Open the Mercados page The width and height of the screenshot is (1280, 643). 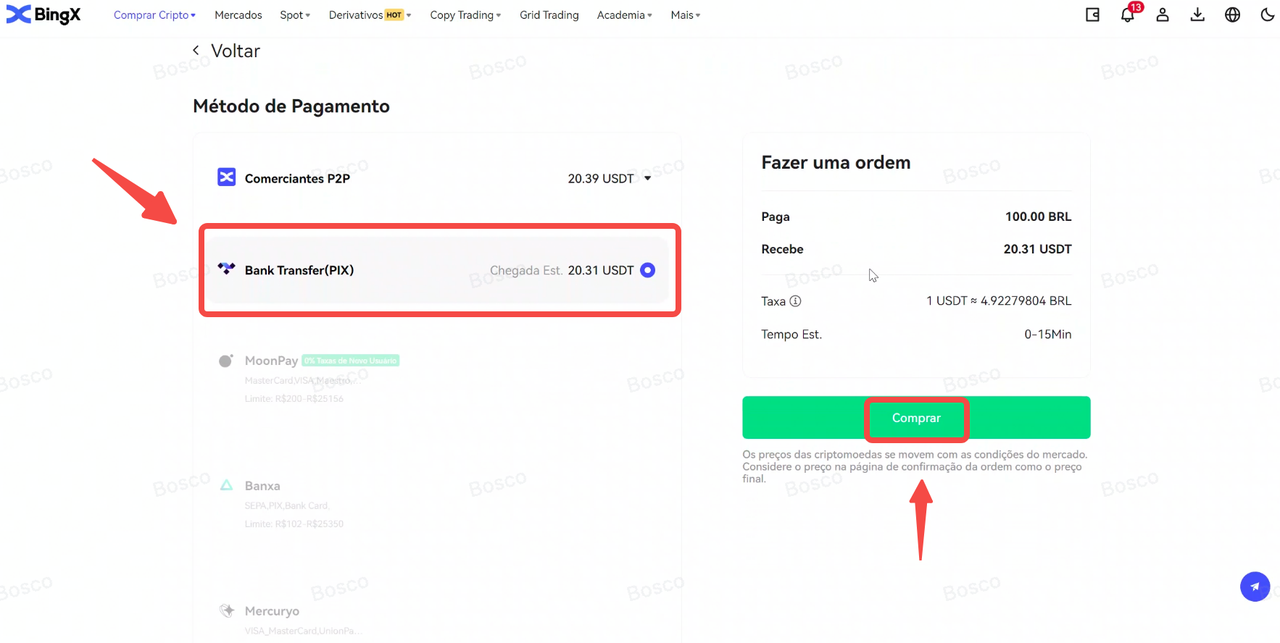(238, 15)
